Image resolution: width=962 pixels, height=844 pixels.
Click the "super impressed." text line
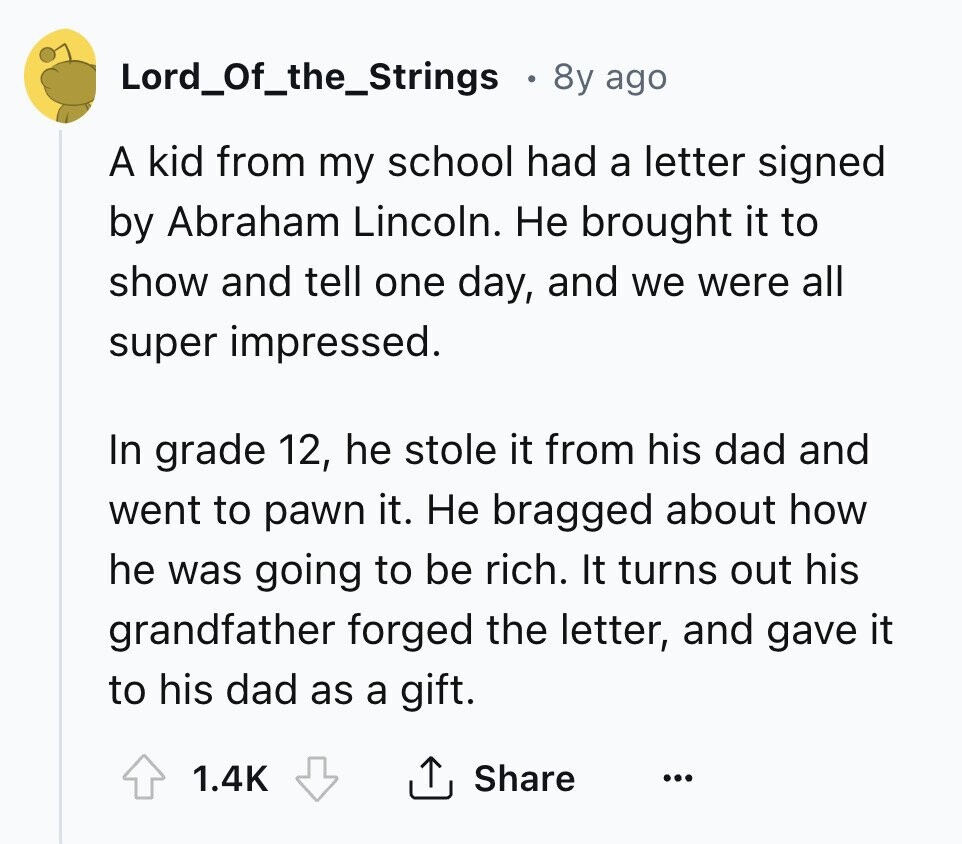(274, 343)
